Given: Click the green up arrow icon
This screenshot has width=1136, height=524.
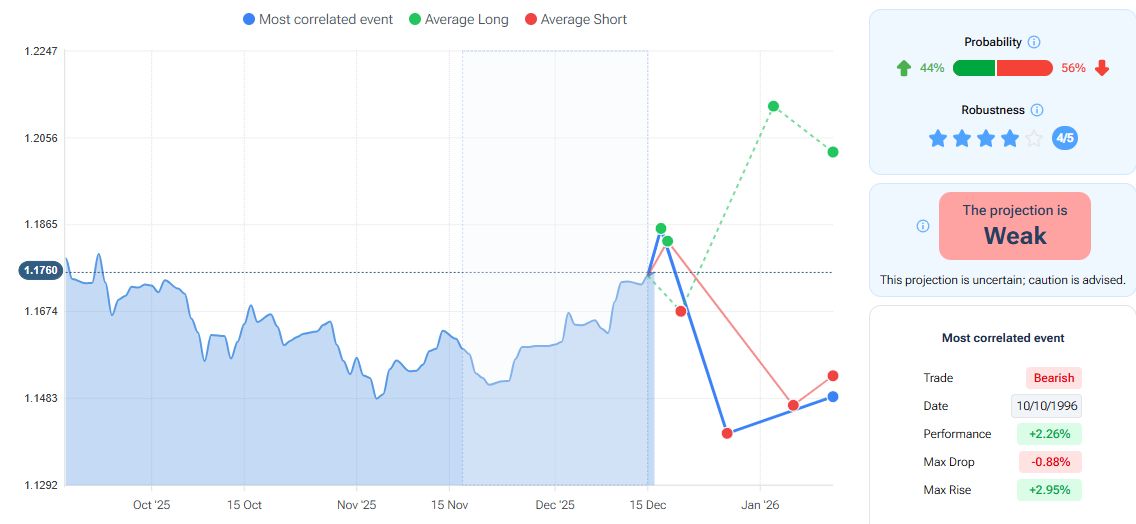Looking at the screenshot, I should click(904, 68).
